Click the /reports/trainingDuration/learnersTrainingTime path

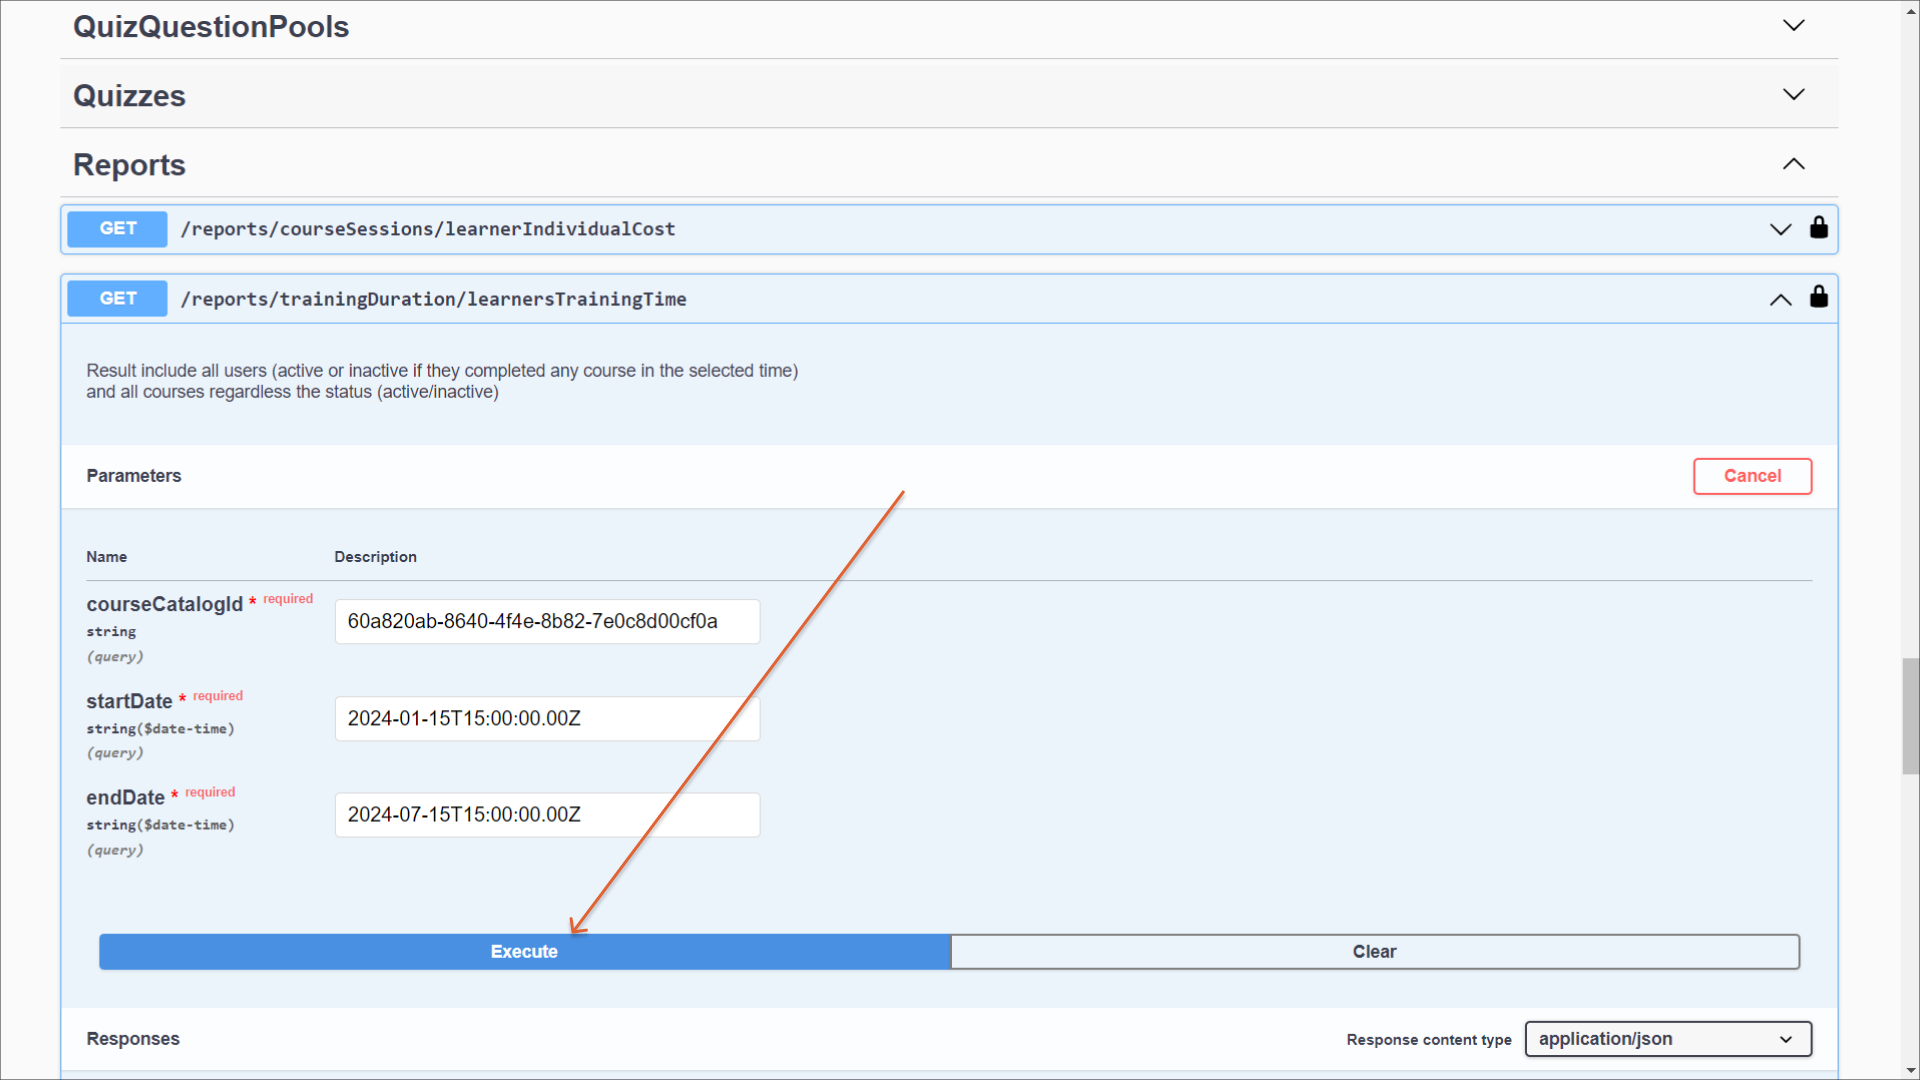click(x=433, y=299)
